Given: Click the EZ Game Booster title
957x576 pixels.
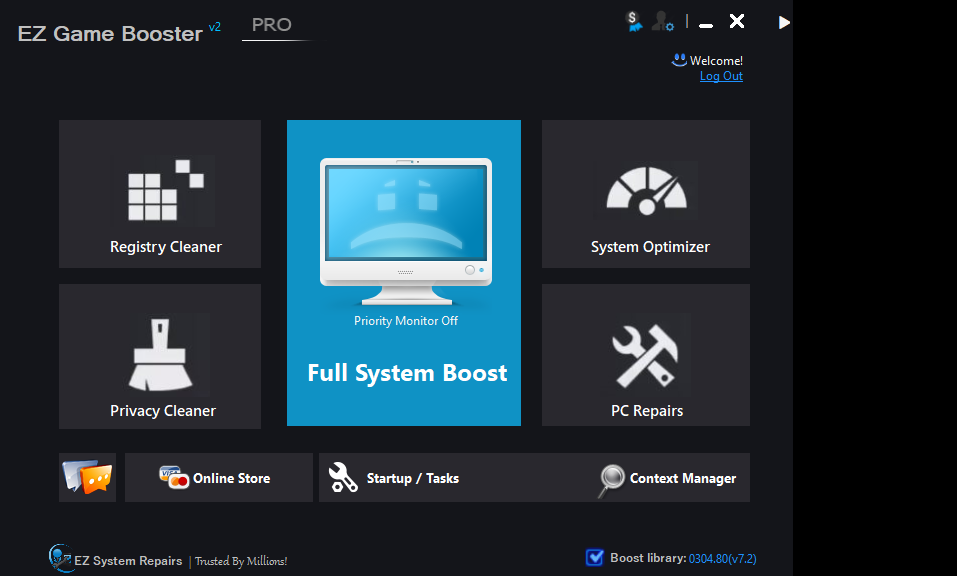Looking at the screenshot, I should tap(110, 34).
